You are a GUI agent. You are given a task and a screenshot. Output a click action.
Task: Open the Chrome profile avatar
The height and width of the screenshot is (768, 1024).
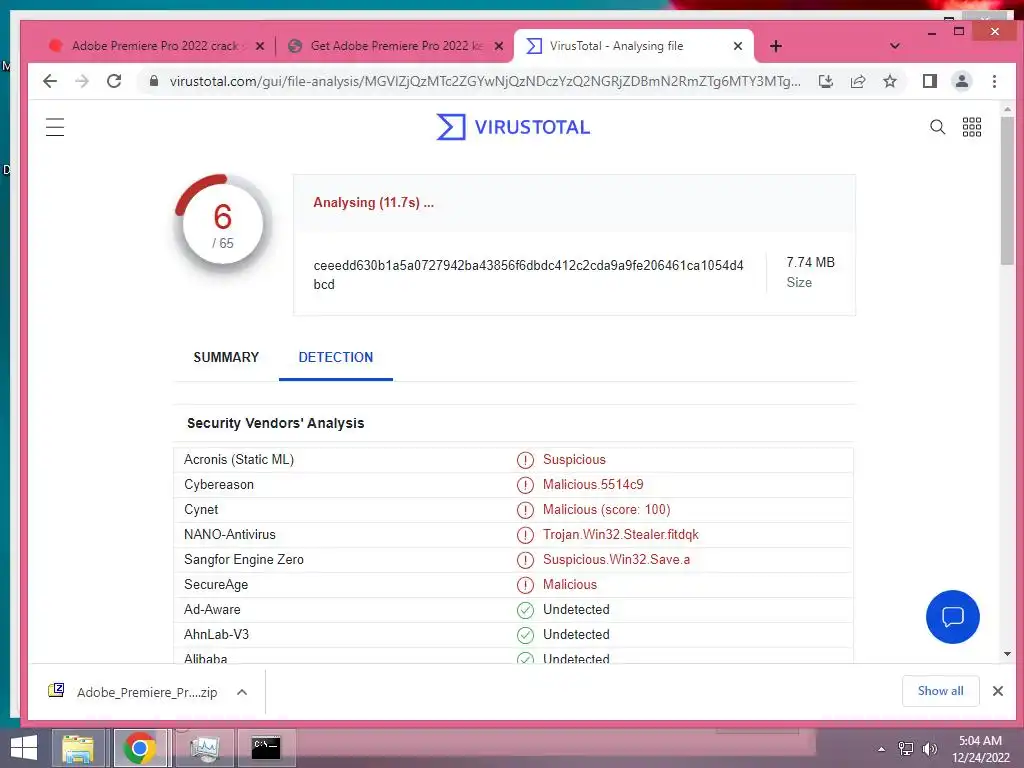(962, 81)
